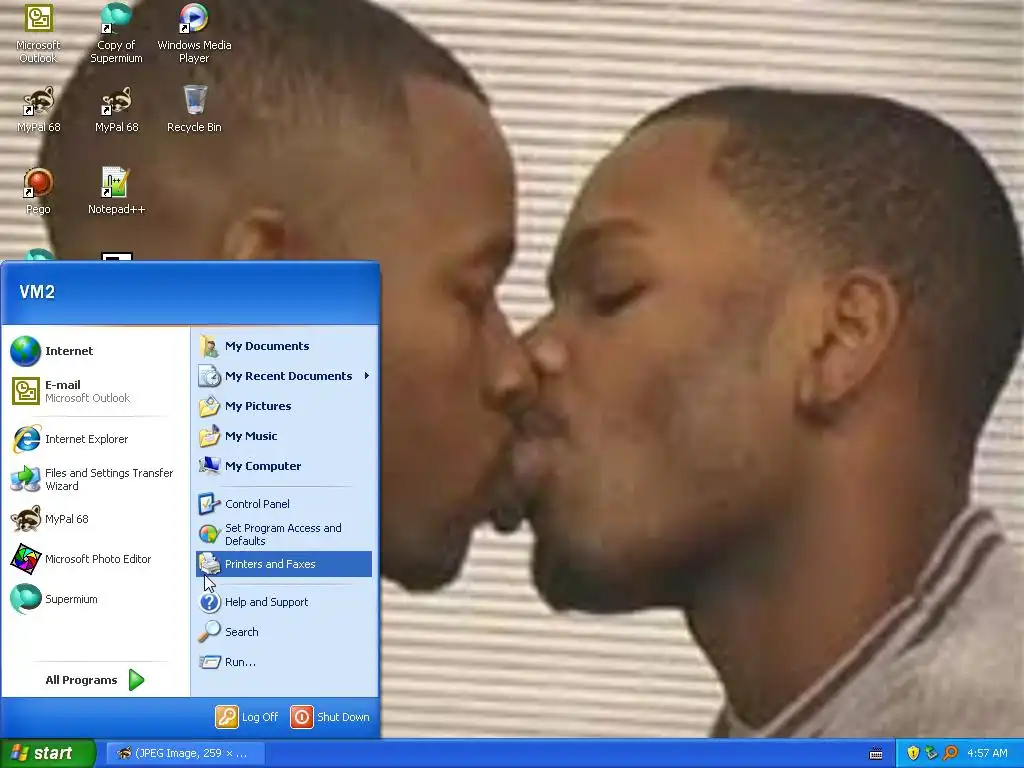The width and height of the screenshot is (1024, 768).
Task: Open the Copy of Supermium desktop icon
Action: (116, 33)
